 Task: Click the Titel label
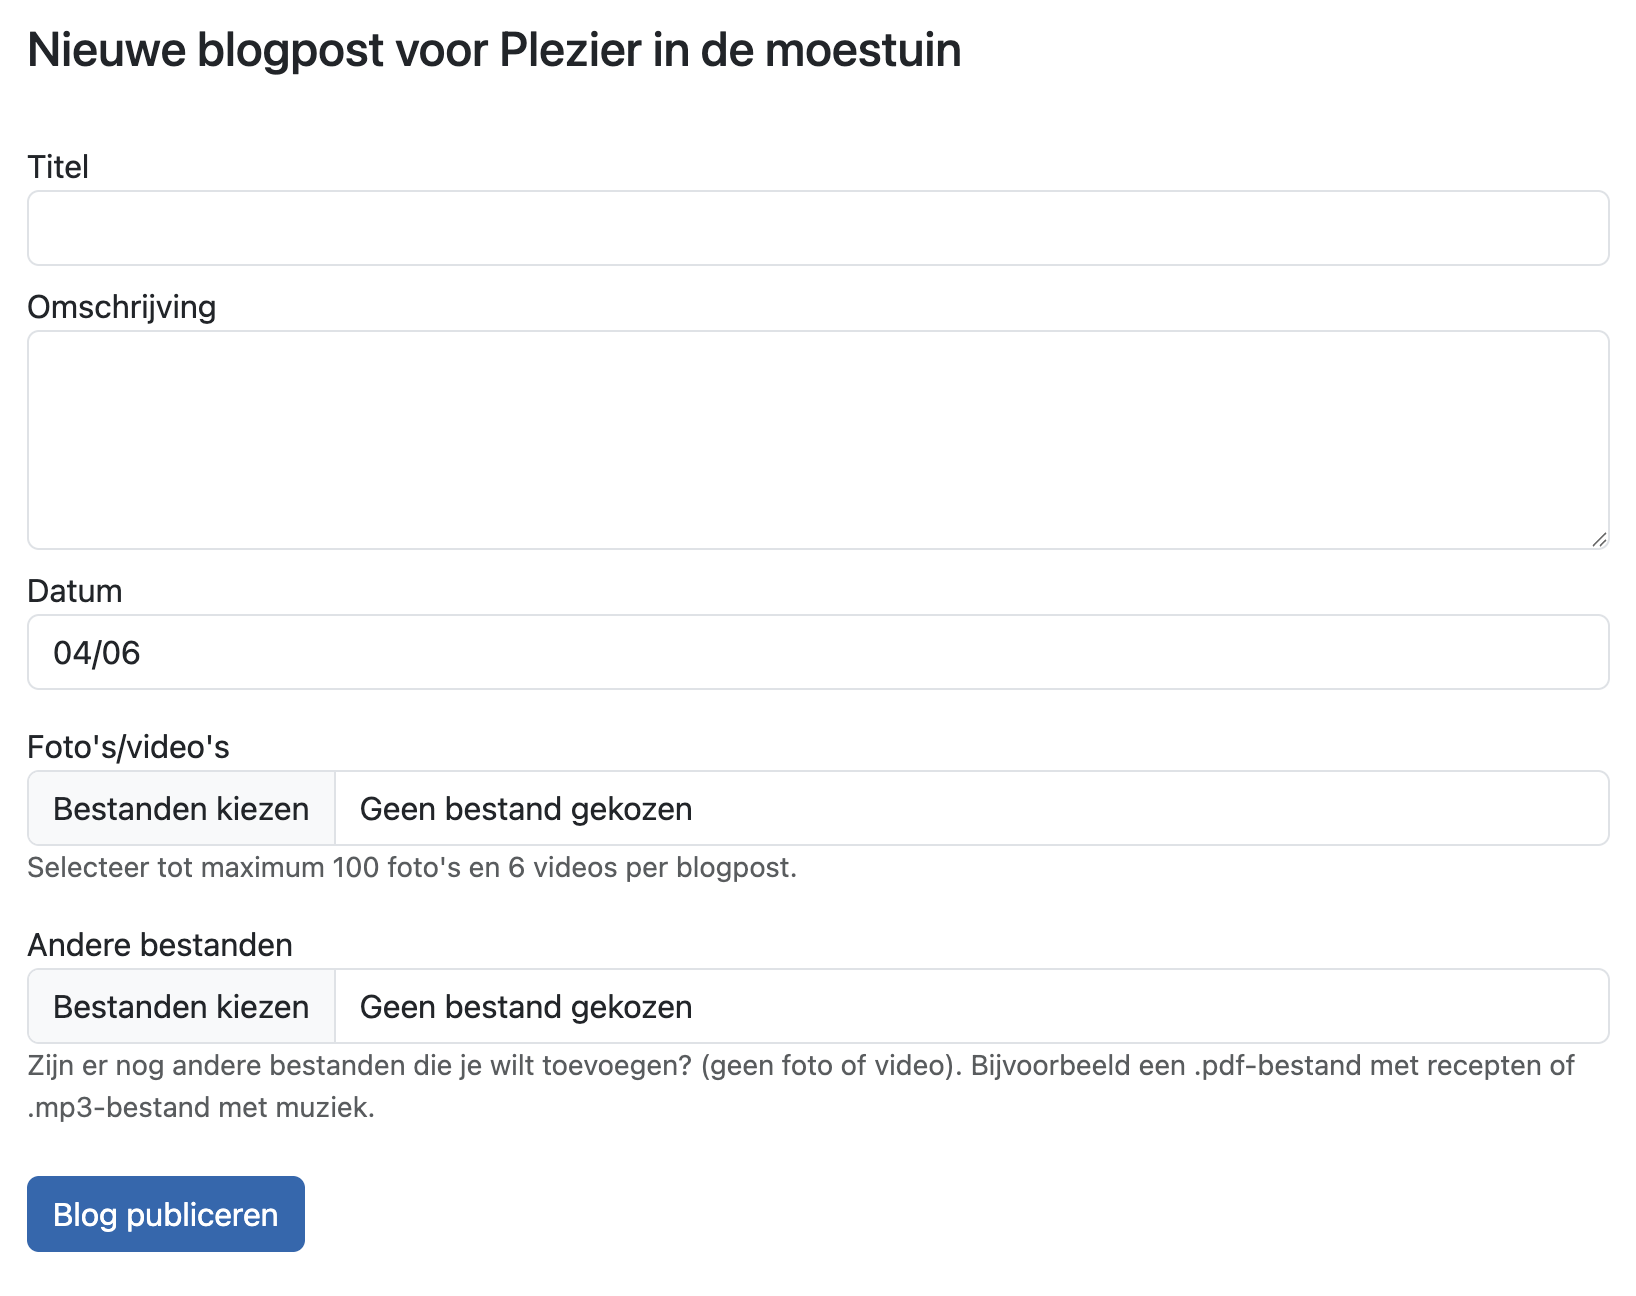pos(58,167)
